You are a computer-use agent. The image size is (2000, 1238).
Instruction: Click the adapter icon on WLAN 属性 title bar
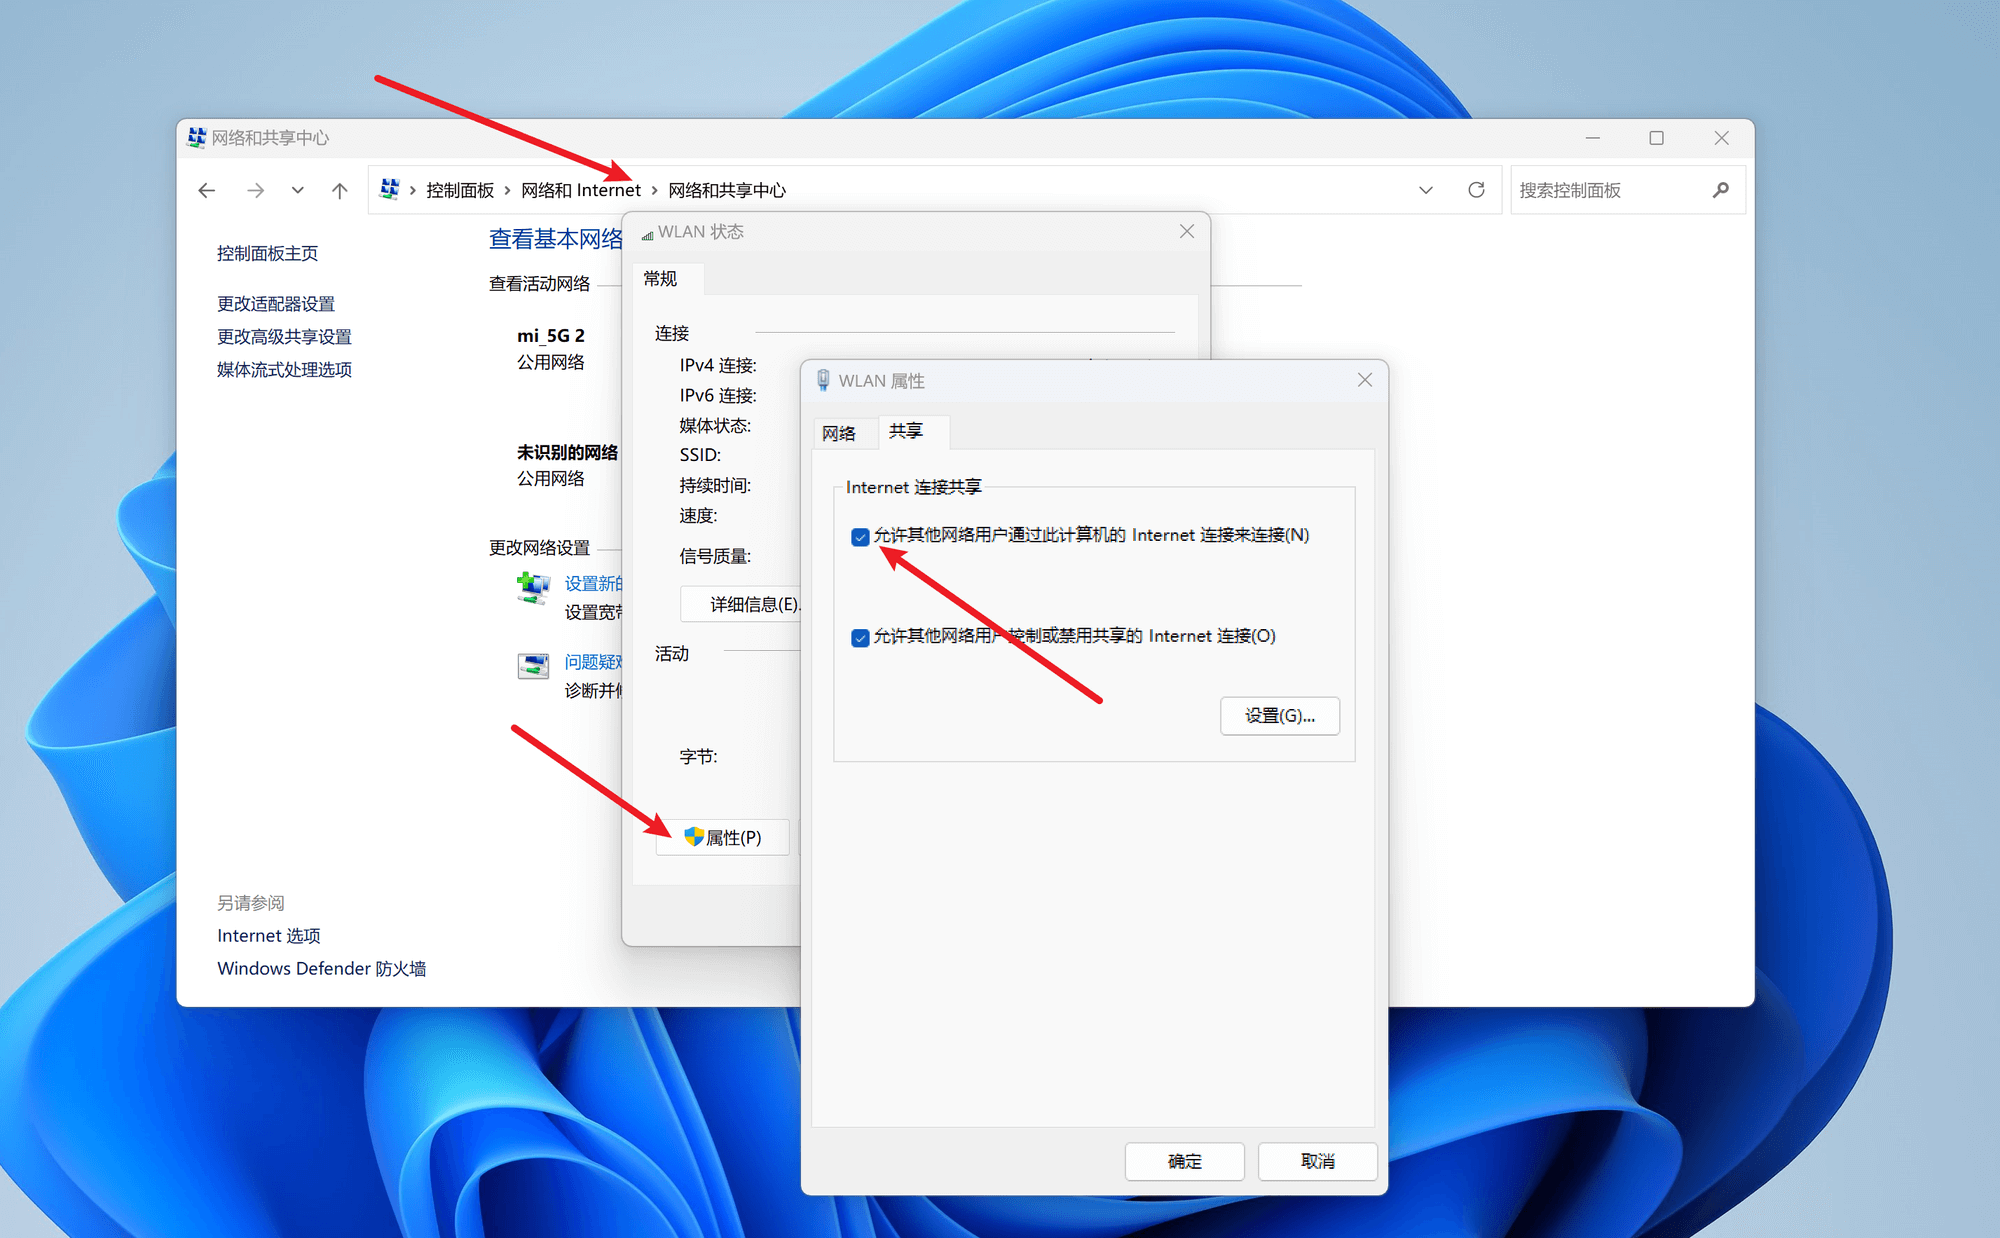pos(823,380)
